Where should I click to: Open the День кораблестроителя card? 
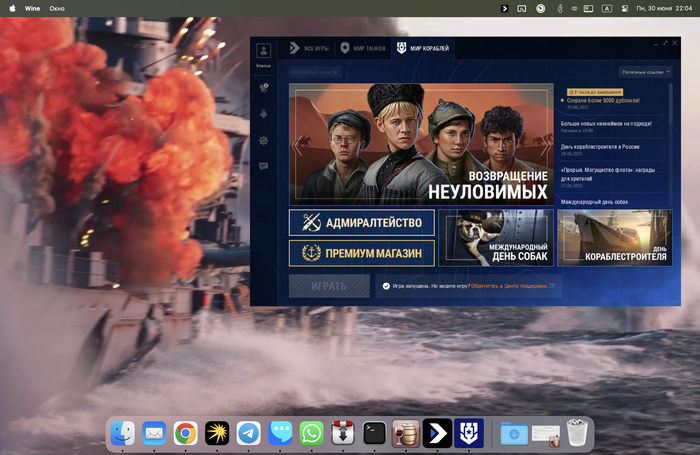coord(615,238)
